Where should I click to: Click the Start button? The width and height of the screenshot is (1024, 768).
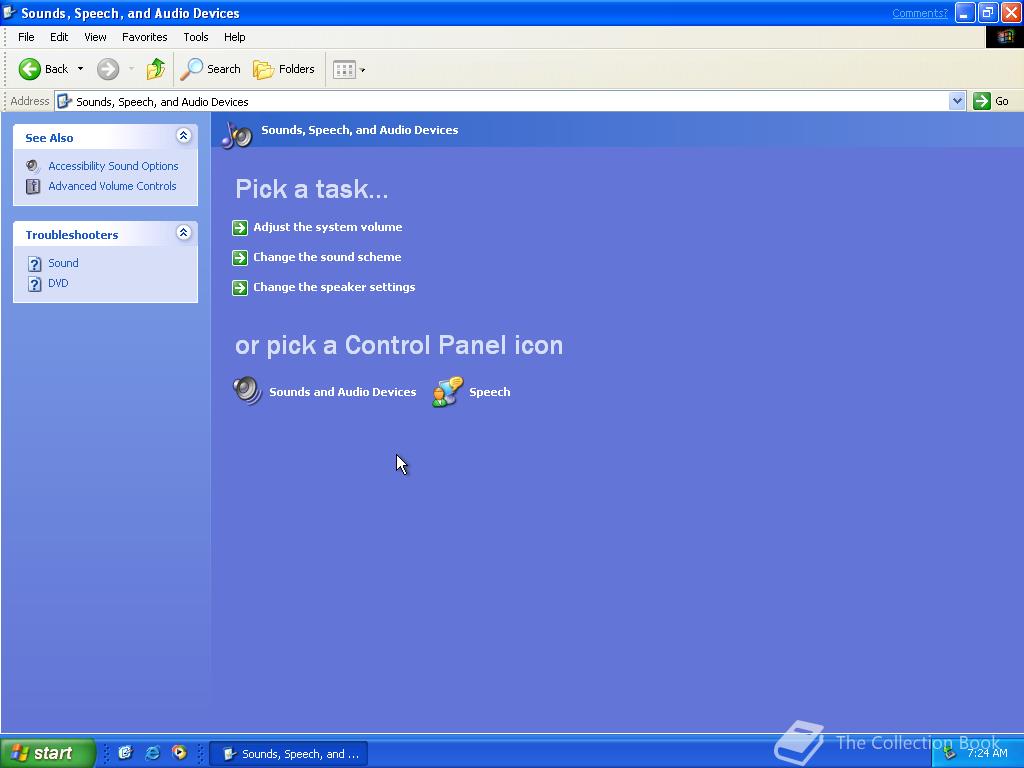47,753
